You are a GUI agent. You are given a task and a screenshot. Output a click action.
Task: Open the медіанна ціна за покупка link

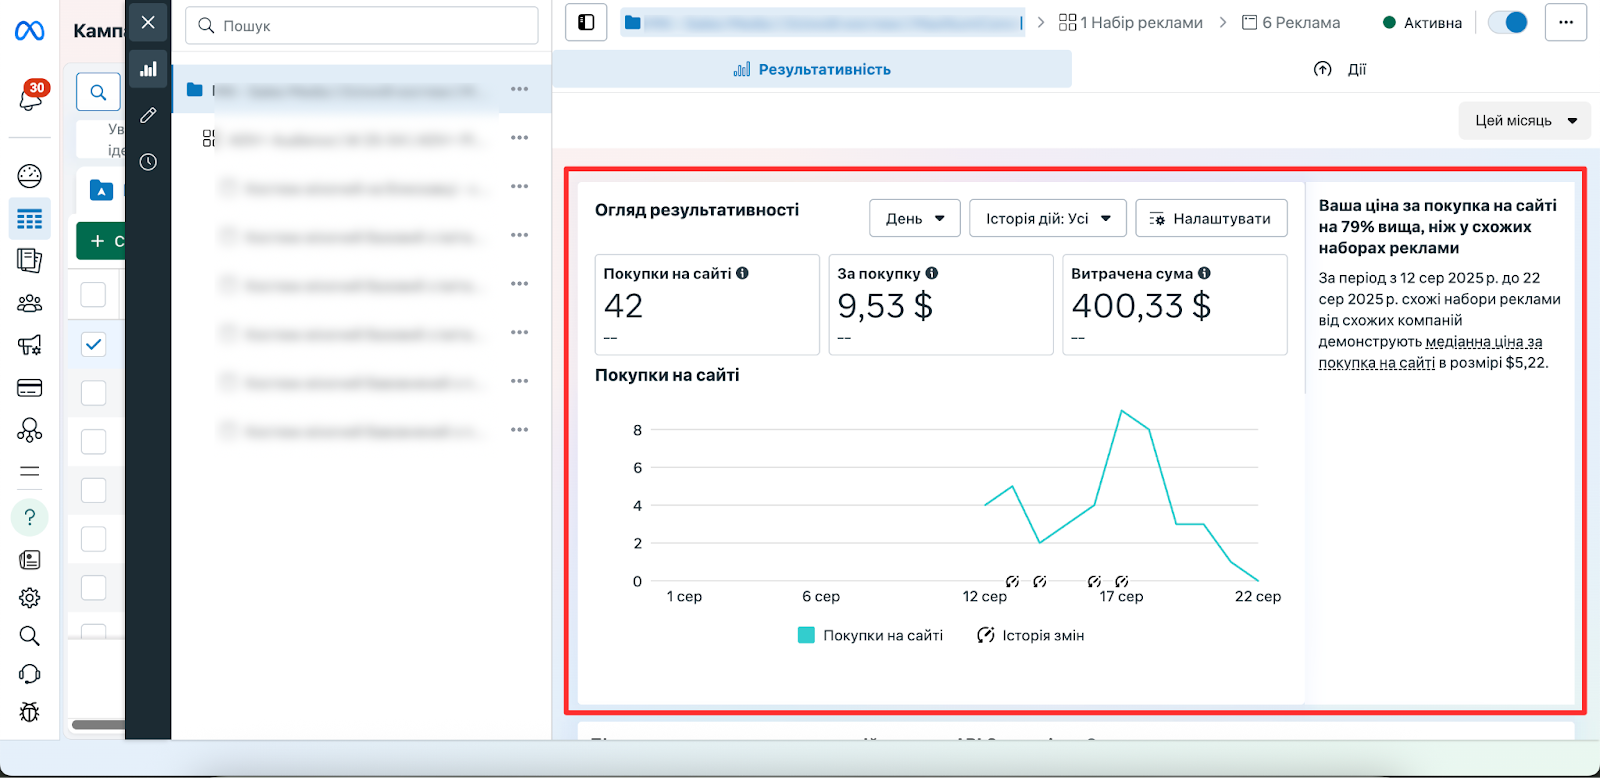pos(1430,352)
